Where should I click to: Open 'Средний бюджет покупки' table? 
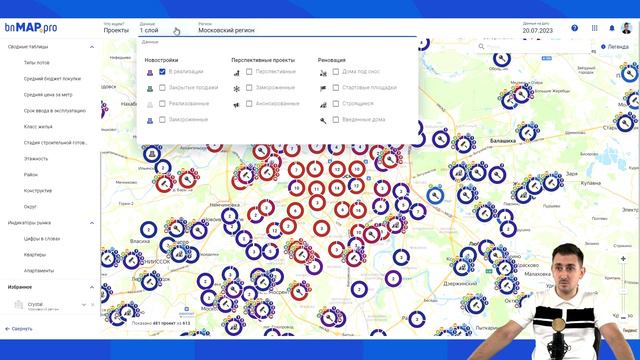[x=52, y=79]
